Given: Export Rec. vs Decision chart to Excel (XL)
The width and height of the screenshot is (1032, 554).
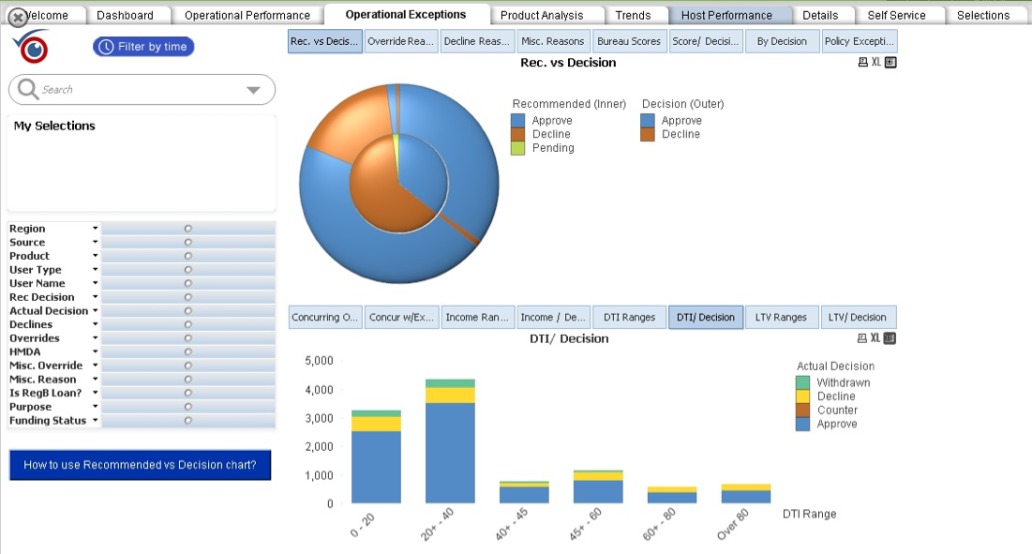Looking at the screenshot, I should tap(876, 62).
